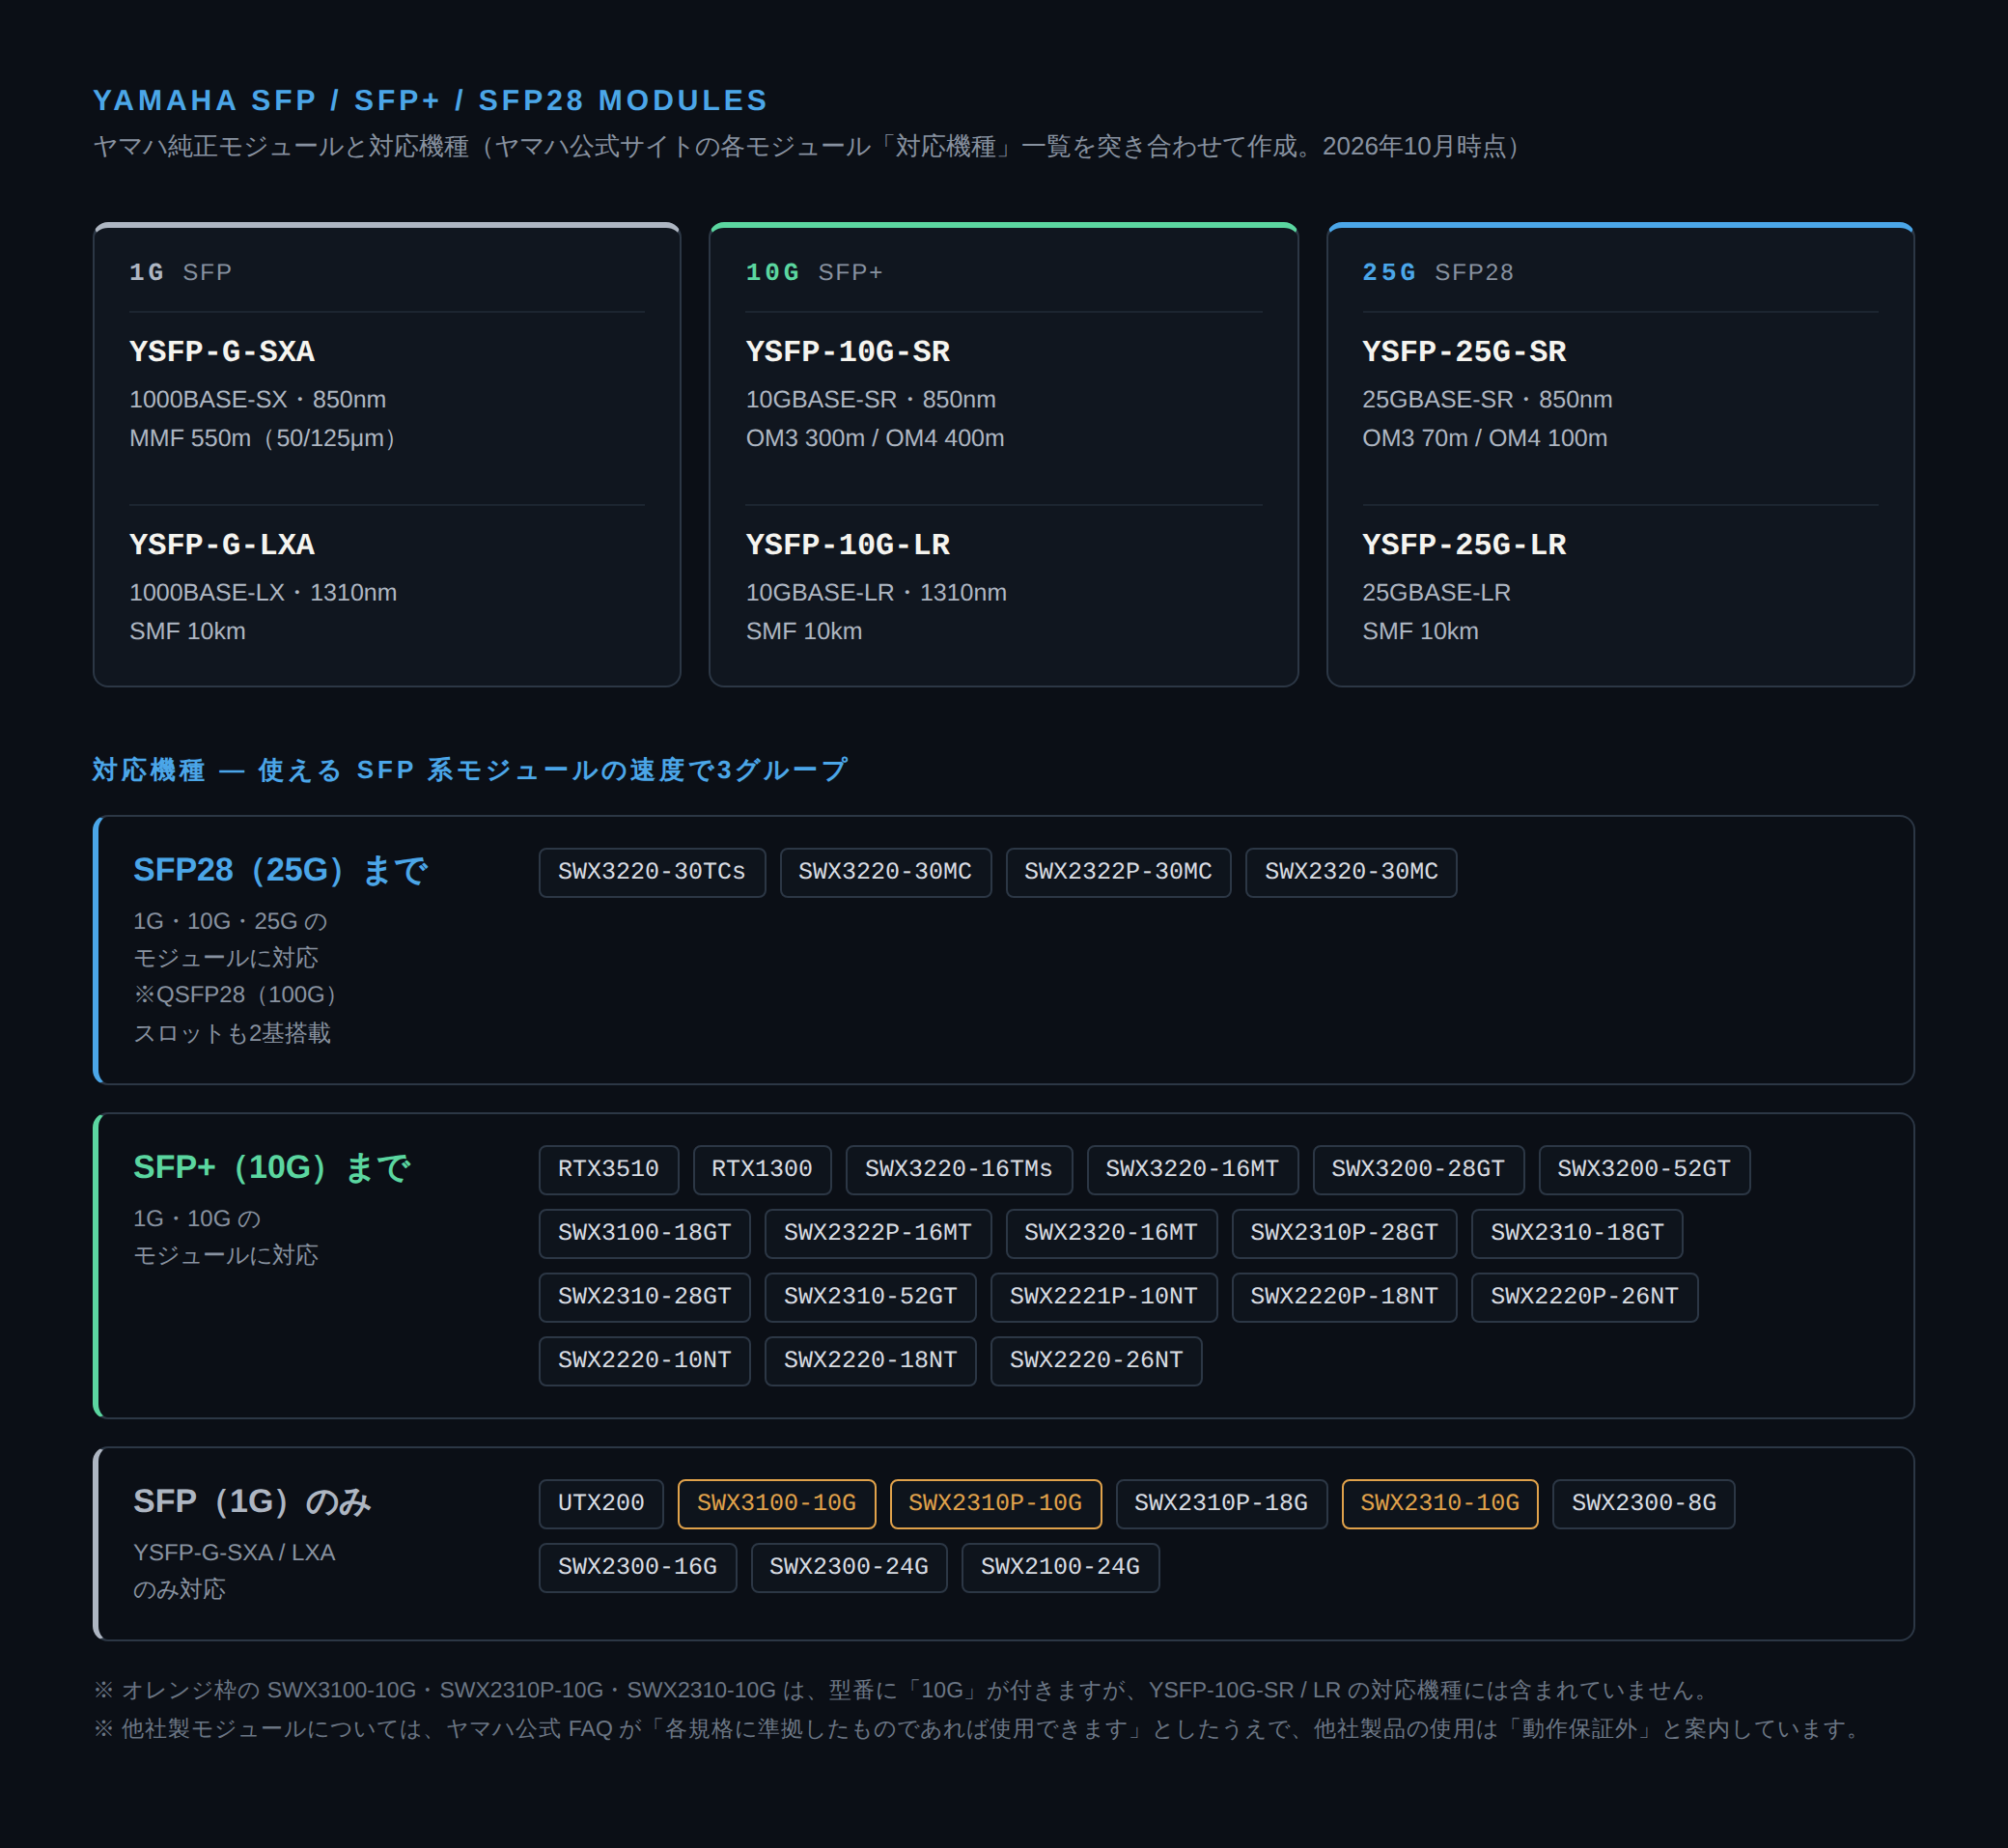Click the 'SFP28（25G）まで' group heading
The width and height of the screenshot is (2008, 1848).
point(282,870)
